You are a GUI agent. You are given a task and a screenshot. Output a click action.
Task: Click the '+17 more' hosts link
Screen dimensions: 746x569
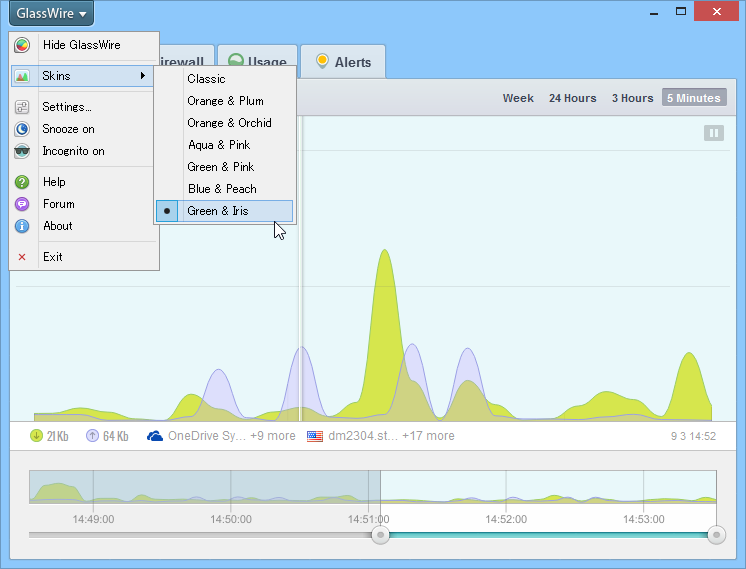point(428,436)
